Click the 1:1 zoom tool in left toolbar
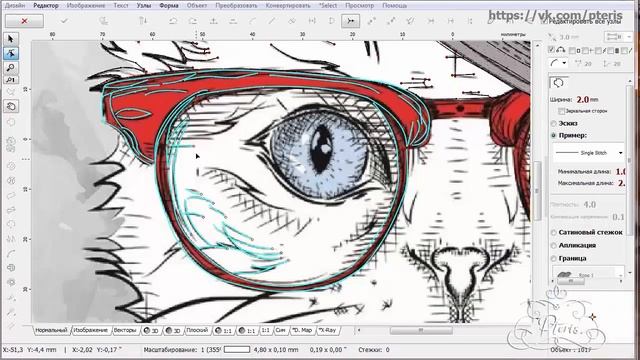The image size is (640, 360). pyautogui.click(x=11, y=80)
